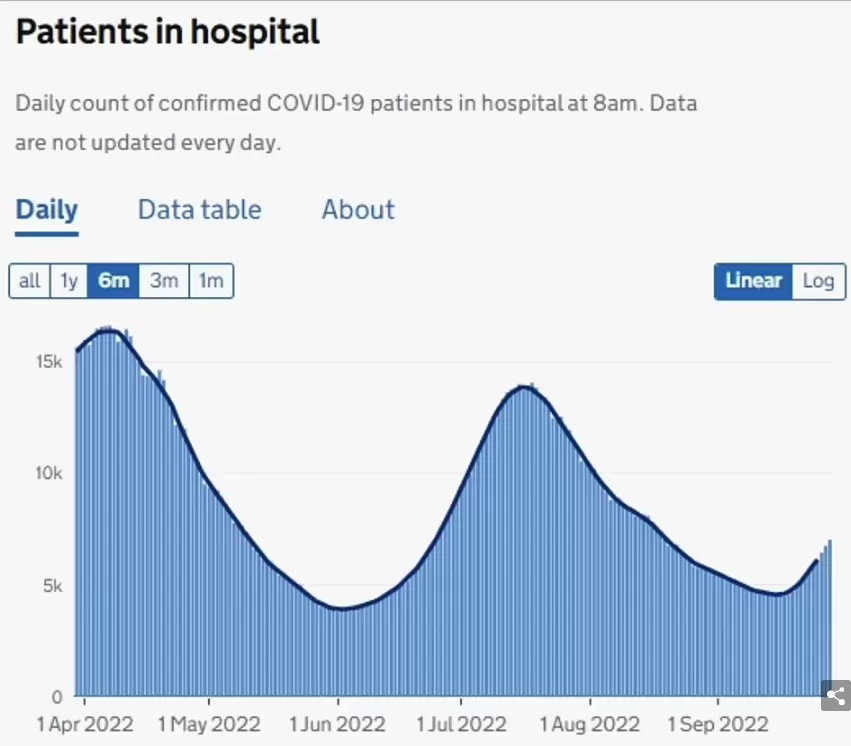Click the 1 Apr 2022 axis label
Image resolution: width=851 pixels, height=746 pixels.
(x=85, y=724)
